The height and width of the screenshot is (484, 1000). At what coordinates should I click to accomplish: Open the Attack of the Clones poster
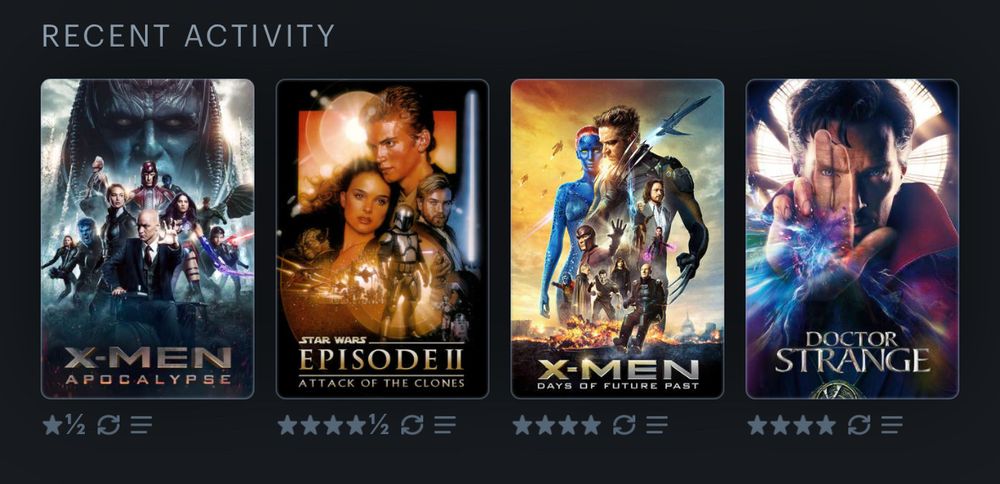[382, 238]
